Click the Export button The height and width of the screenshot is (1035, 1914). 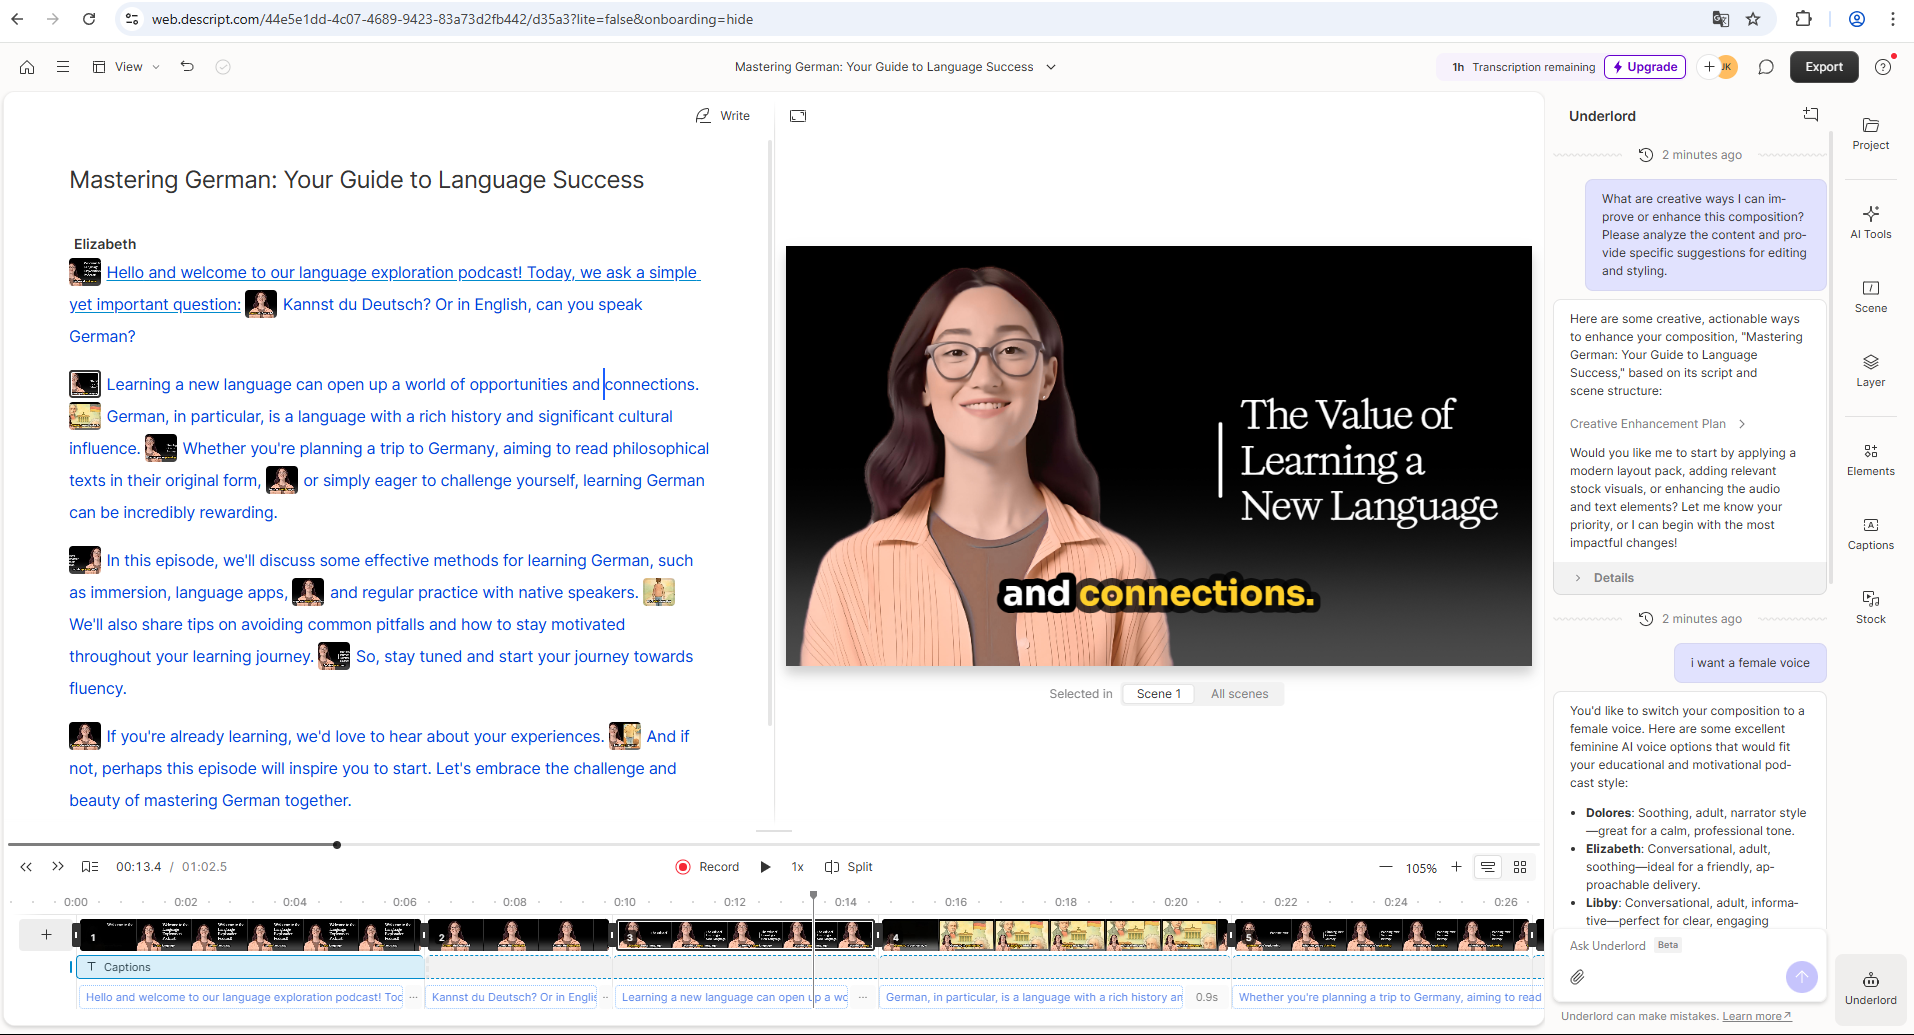1823,67
